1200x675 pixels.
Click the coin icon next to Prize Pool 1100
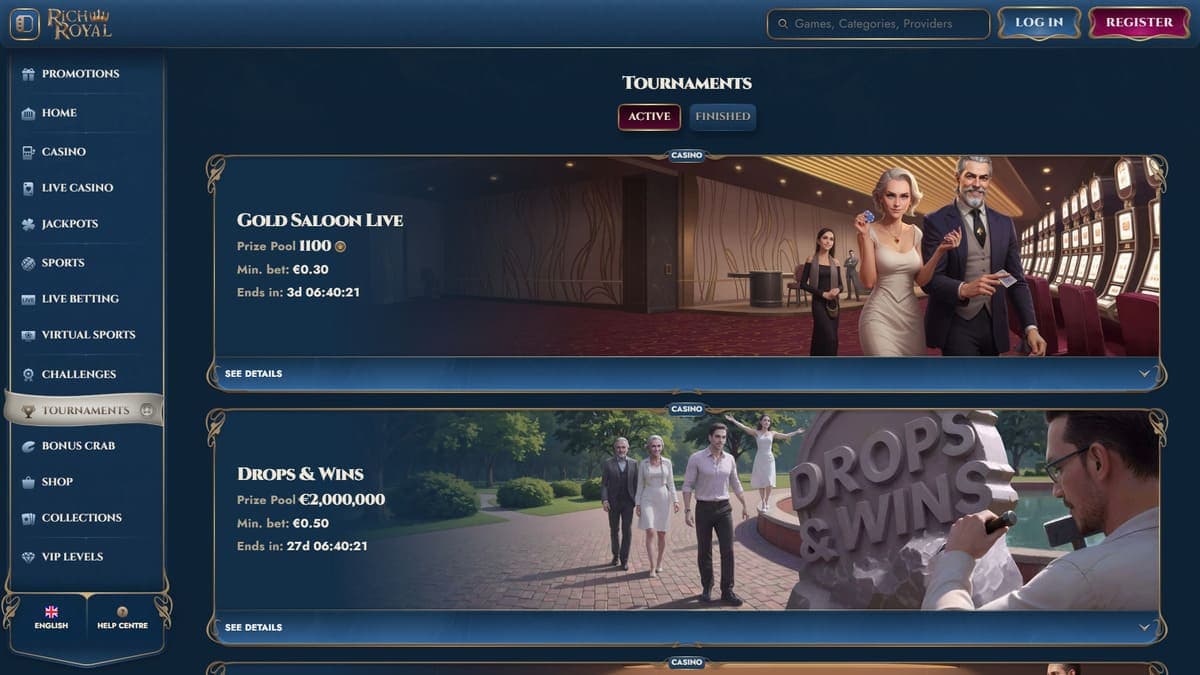click(x=340, y=246)
